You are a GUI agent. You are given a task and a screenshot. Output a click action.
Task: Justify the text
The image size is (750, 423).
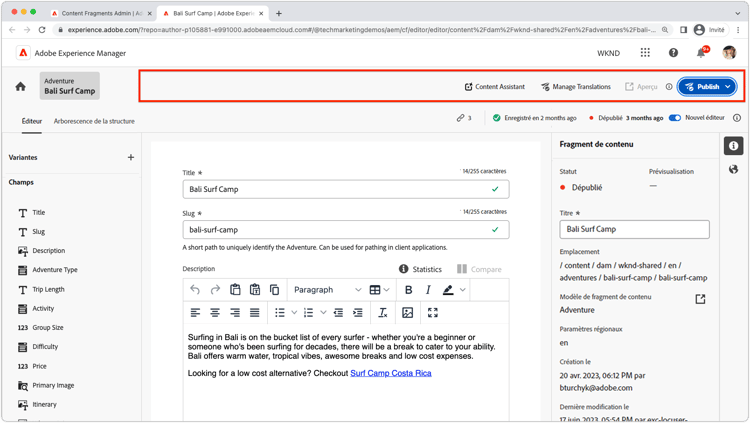(254, 312)
